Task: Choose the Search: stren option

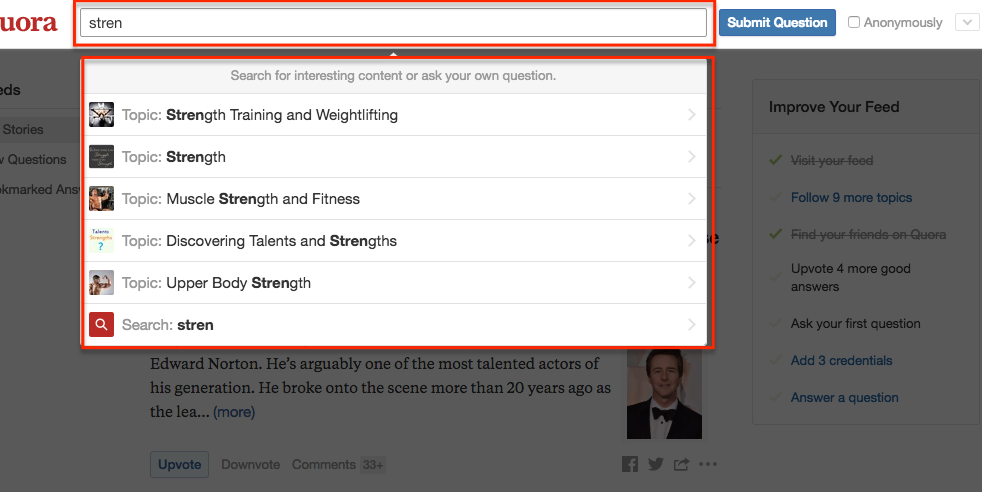Action: point(395,324)
